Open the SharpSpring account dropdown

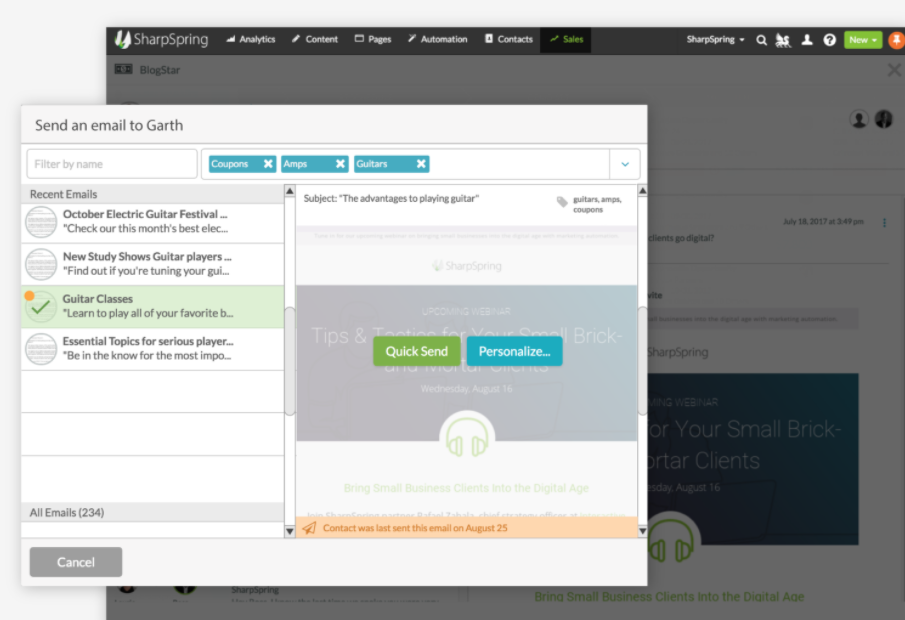point(713,40)
